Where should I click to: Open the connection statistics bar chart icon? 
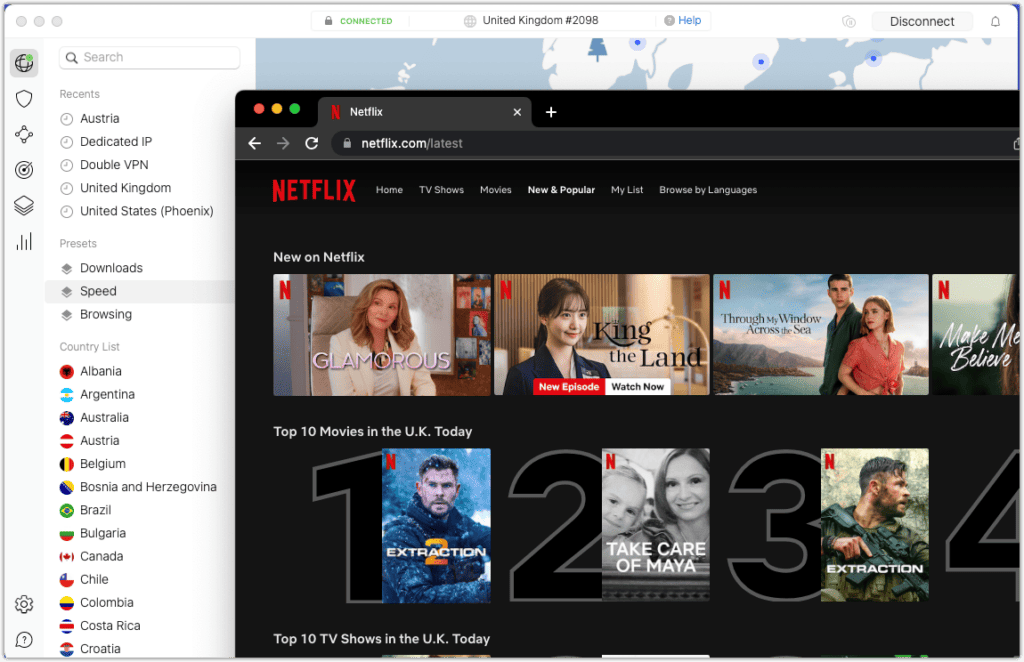coord(24,241)
